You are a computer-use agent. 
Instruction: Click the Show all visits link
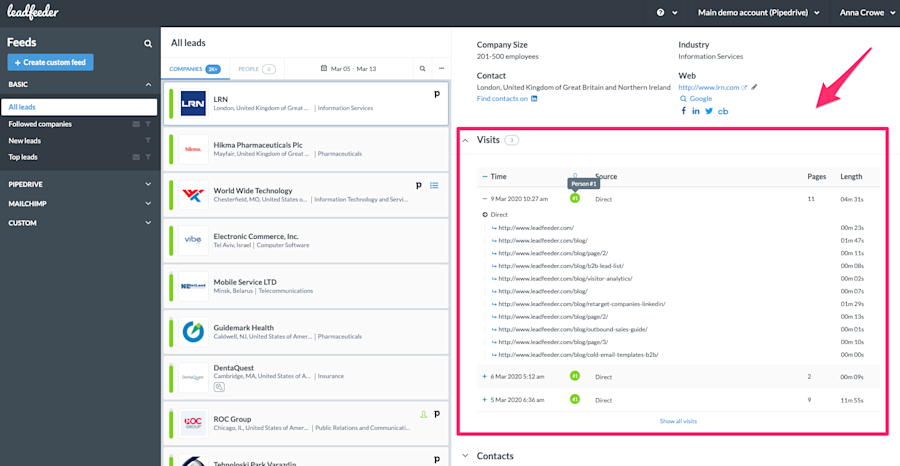[678, 421]
